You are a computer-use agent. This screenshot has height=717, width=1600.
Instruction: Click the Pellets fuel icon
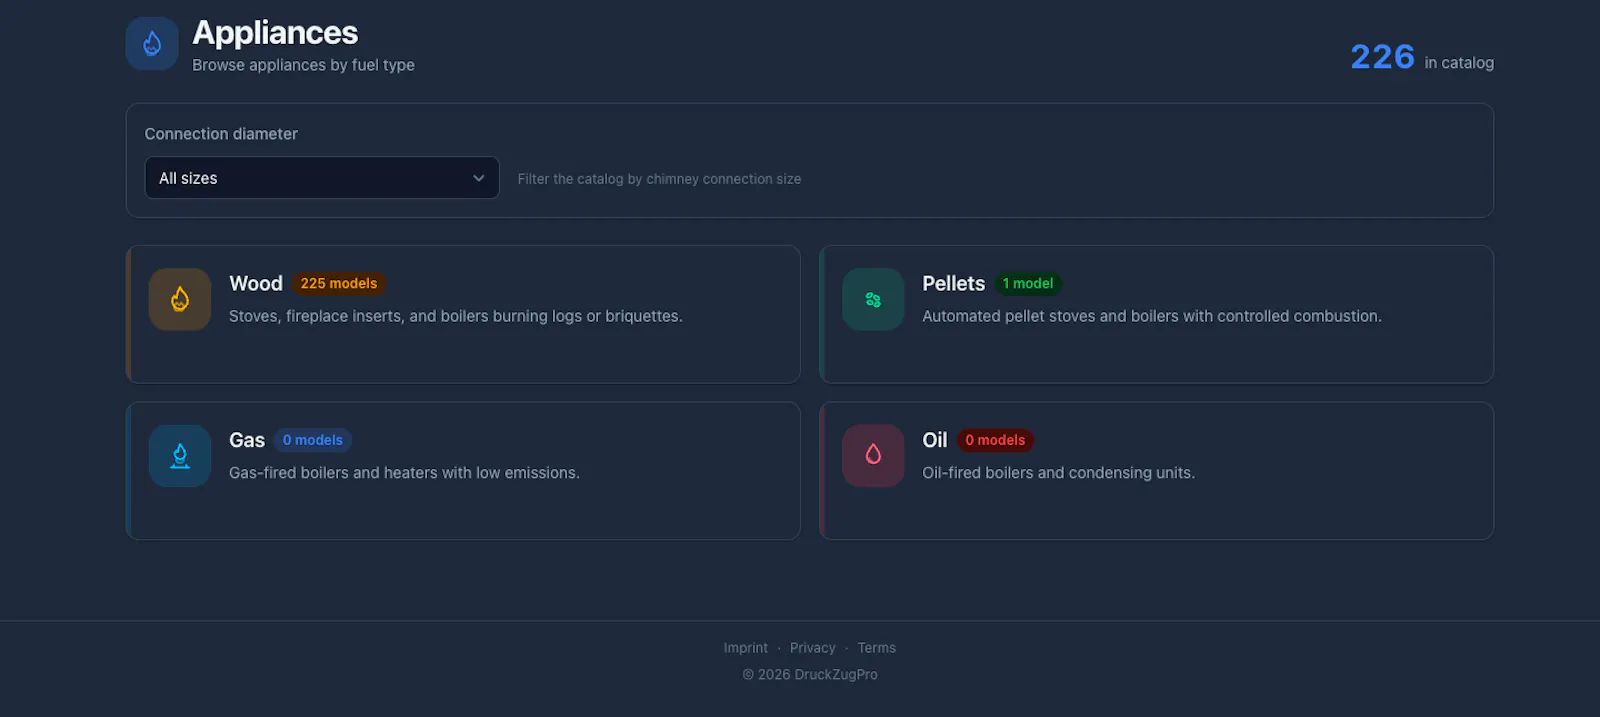coord(873,299)
